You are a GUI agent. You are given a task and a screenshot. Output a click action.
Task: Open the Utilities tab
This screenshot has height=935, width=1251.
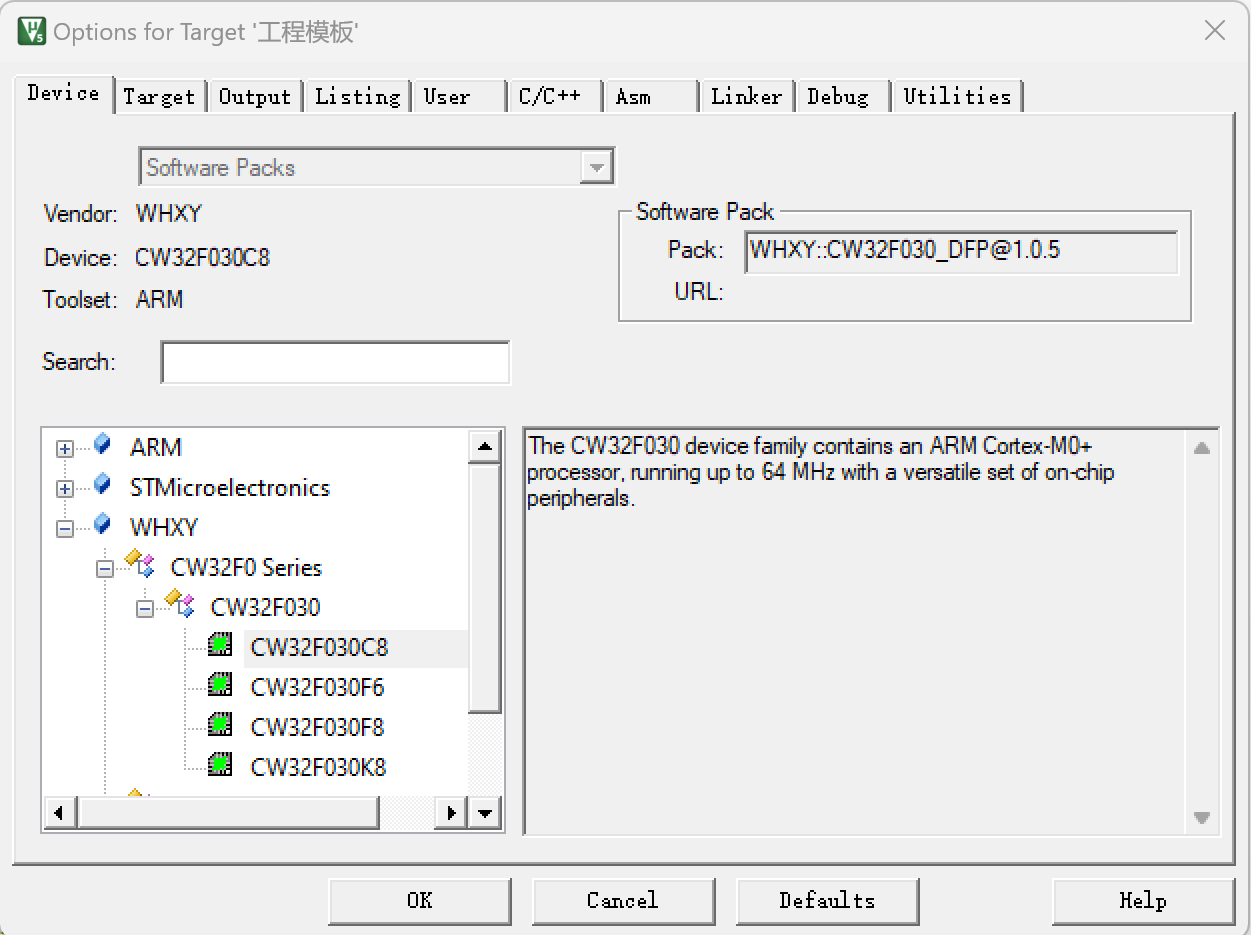957,97
